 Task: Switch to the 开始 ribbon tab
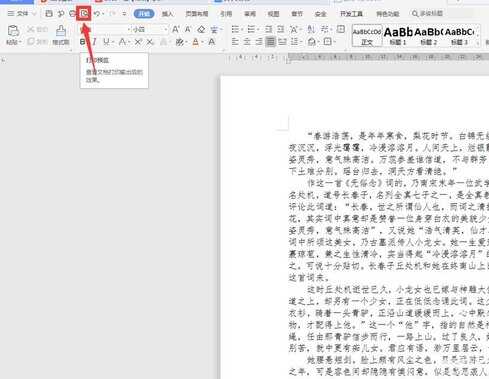click(x=144, y=14)
